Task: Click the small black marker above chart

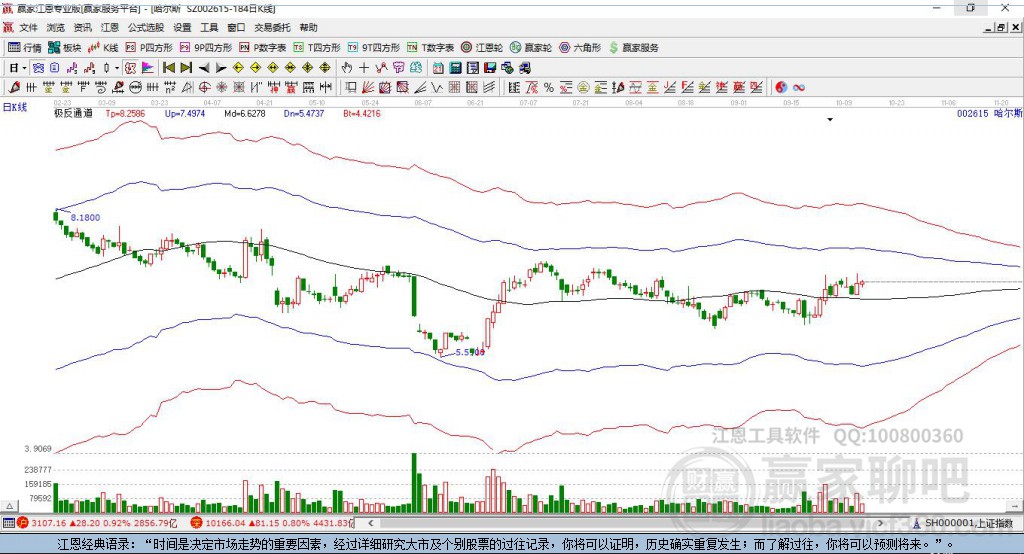Action: pos(830,120)
